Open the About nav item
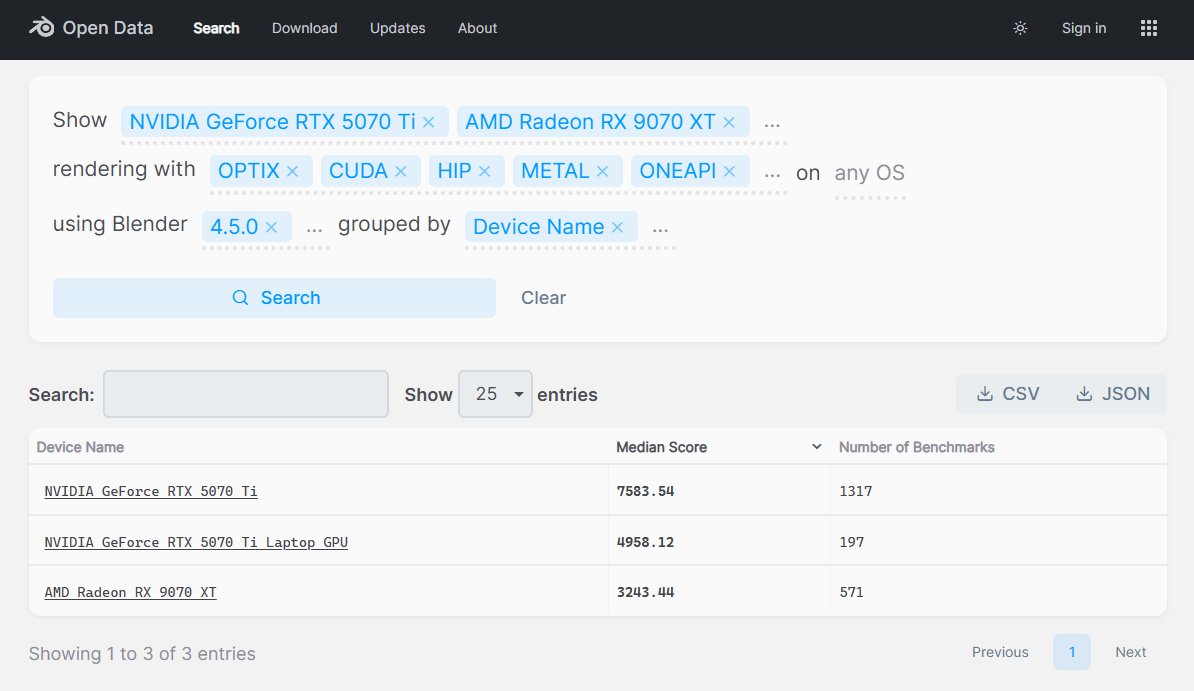1194x691 pixels. pyautogui.click(x=477, y=28)
